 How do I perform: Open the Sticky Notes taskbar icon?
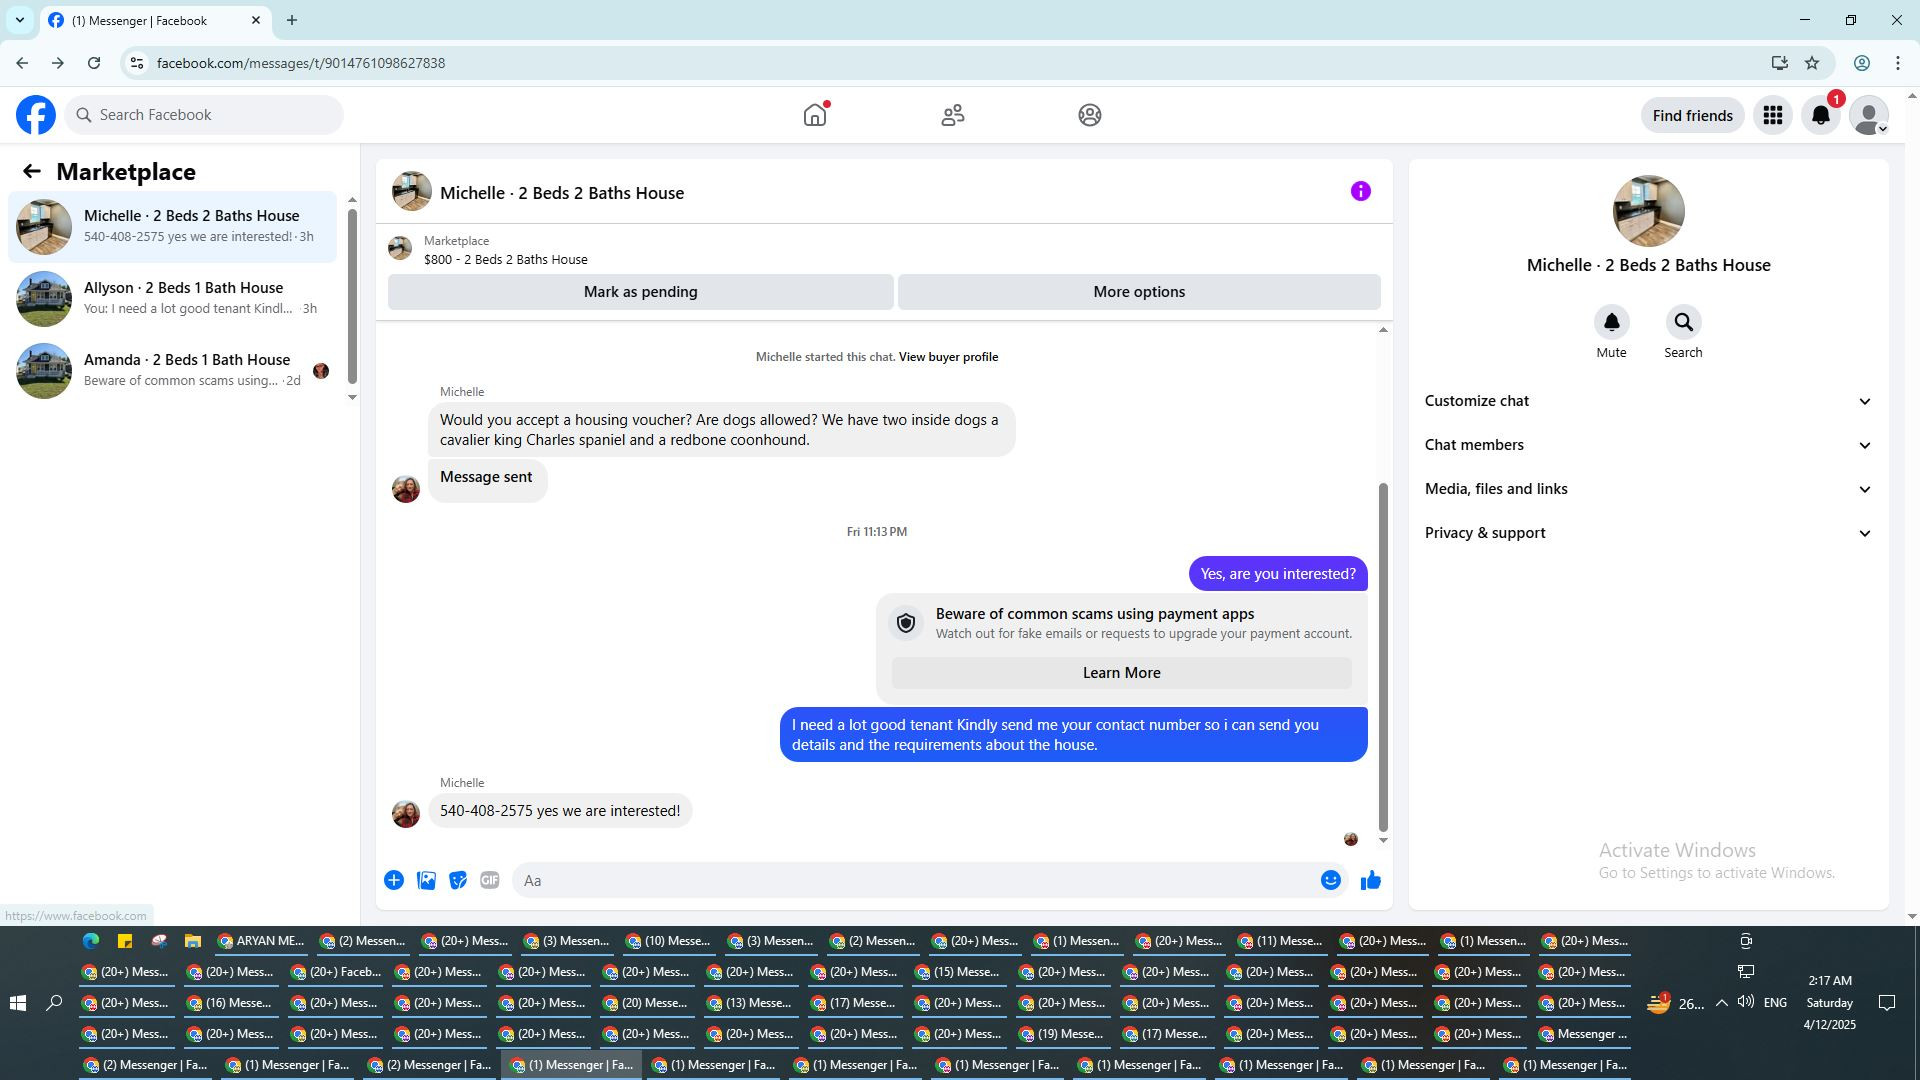tap(125, 941)
